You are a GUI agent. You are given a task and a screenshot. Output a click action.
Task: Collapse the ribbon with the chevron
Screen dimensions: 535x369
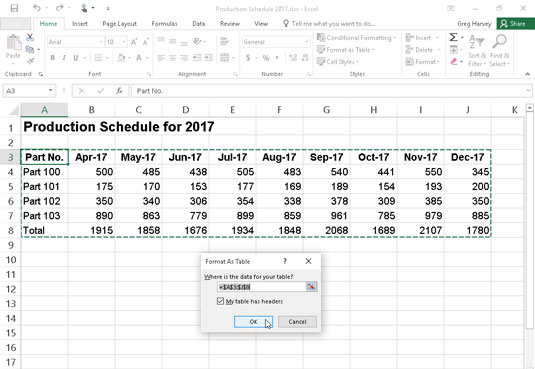527,74
